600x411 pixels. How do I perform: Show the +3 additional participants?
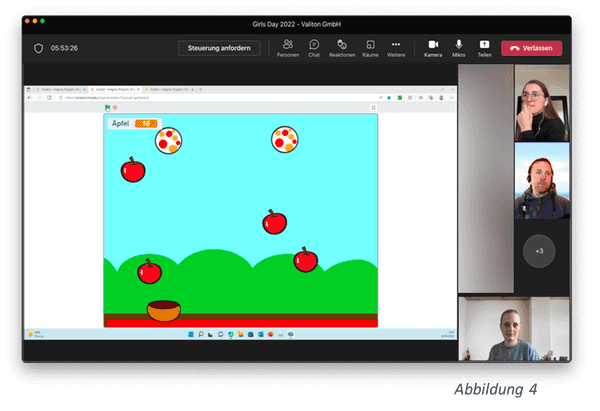(539, 250)
